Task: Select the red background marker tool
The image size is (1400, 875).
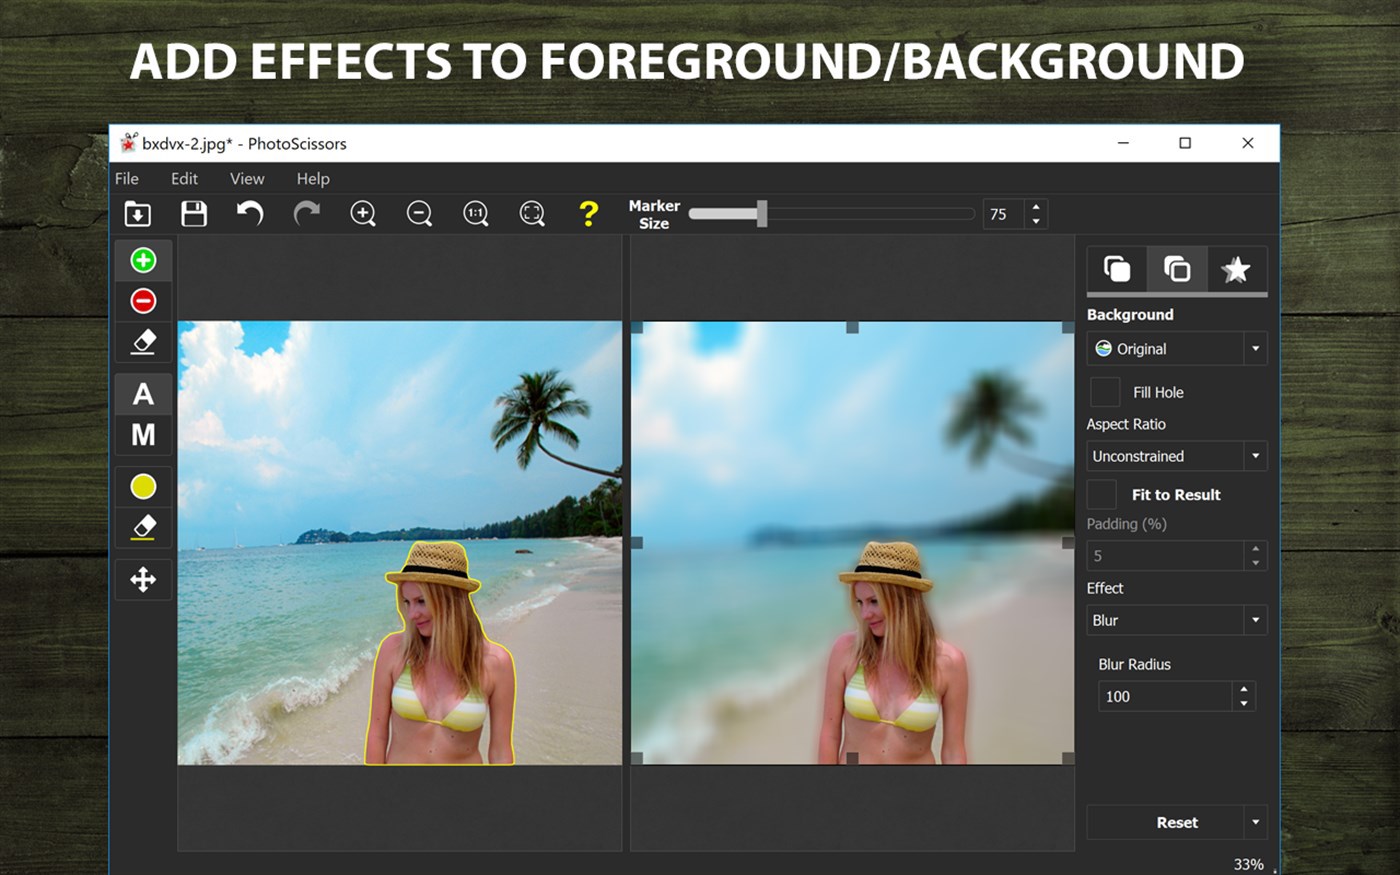Action: (143, 301)
